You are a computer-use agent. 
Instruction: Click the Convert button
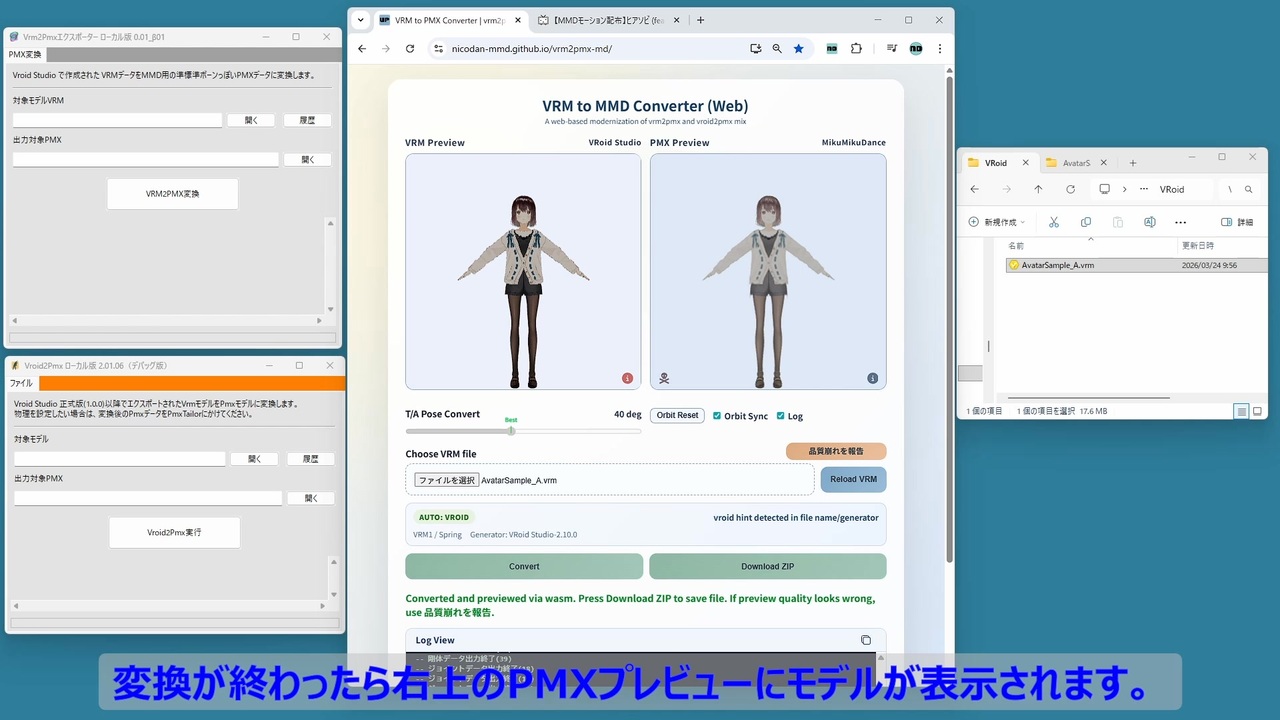tap(524, 566)
